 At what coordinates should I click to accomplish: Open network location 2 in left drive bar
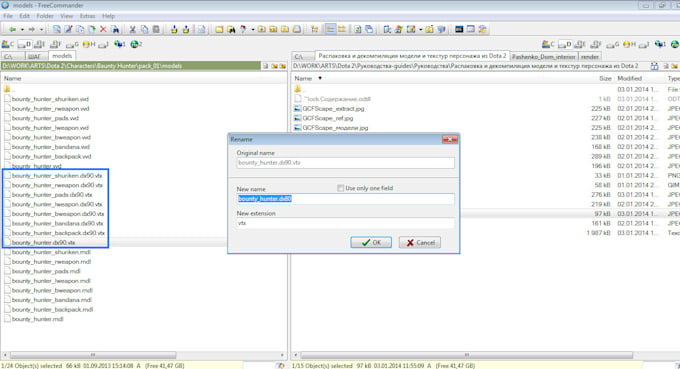tap(136, 44)
